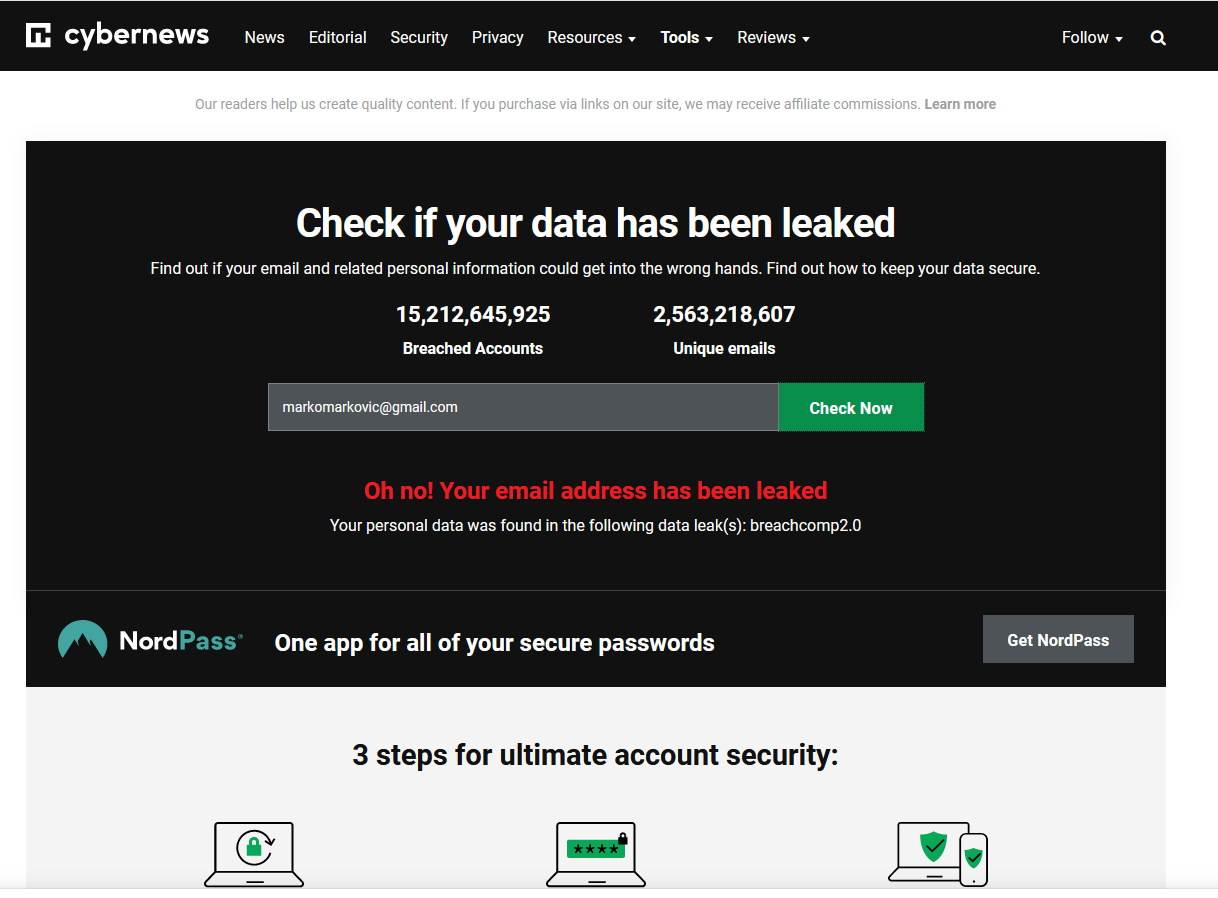The height and width of the screenshot is (898, 1218).
Task: Click the devices with shield checkmarks icon
Action: (938, 853)
